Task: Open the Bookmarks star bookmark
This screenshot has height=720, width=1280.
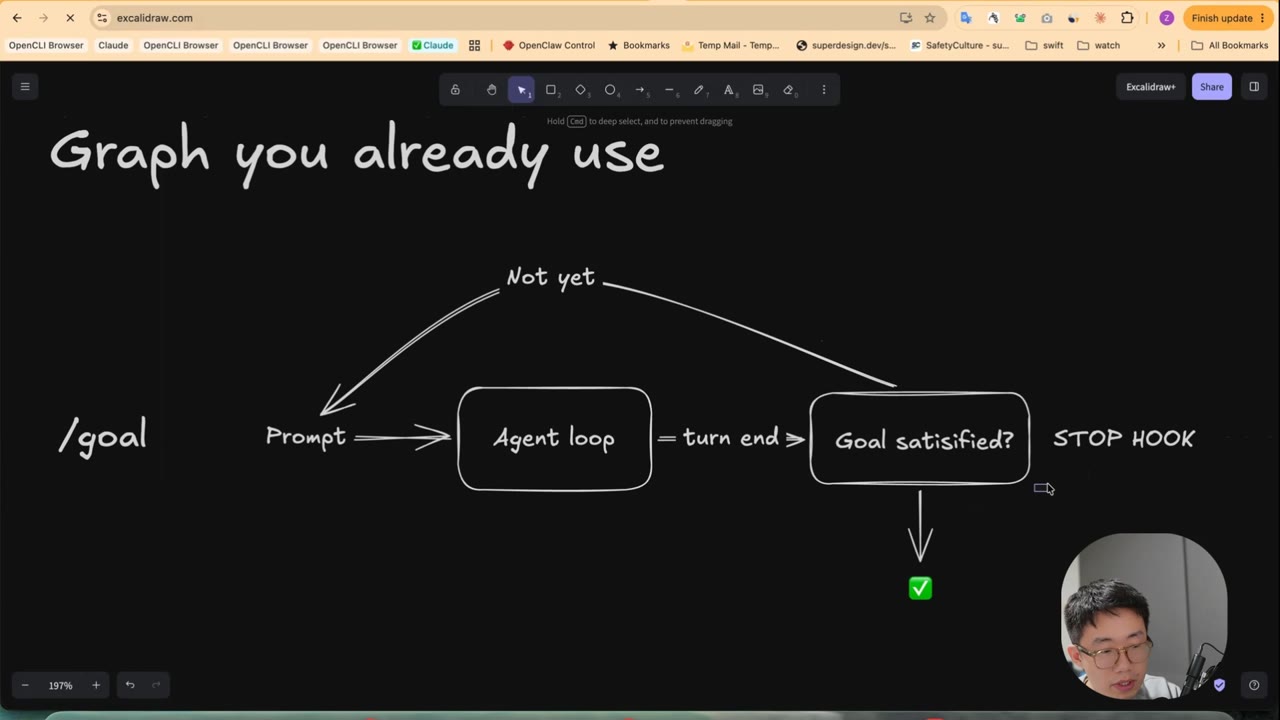Action: pyautogui.click(x=639, y=45)
